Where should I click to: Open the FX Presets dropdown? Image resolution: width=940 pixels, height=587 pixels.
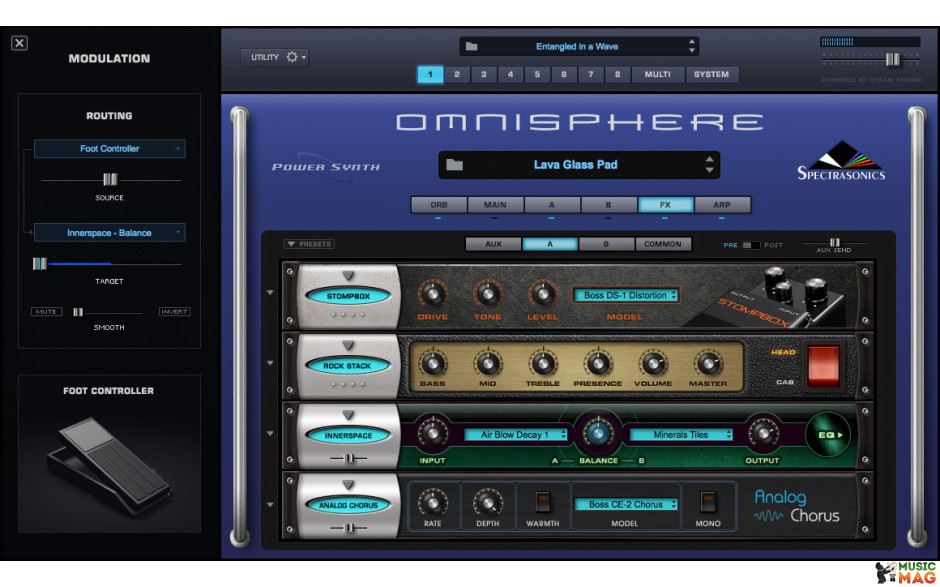click(309, 244)
